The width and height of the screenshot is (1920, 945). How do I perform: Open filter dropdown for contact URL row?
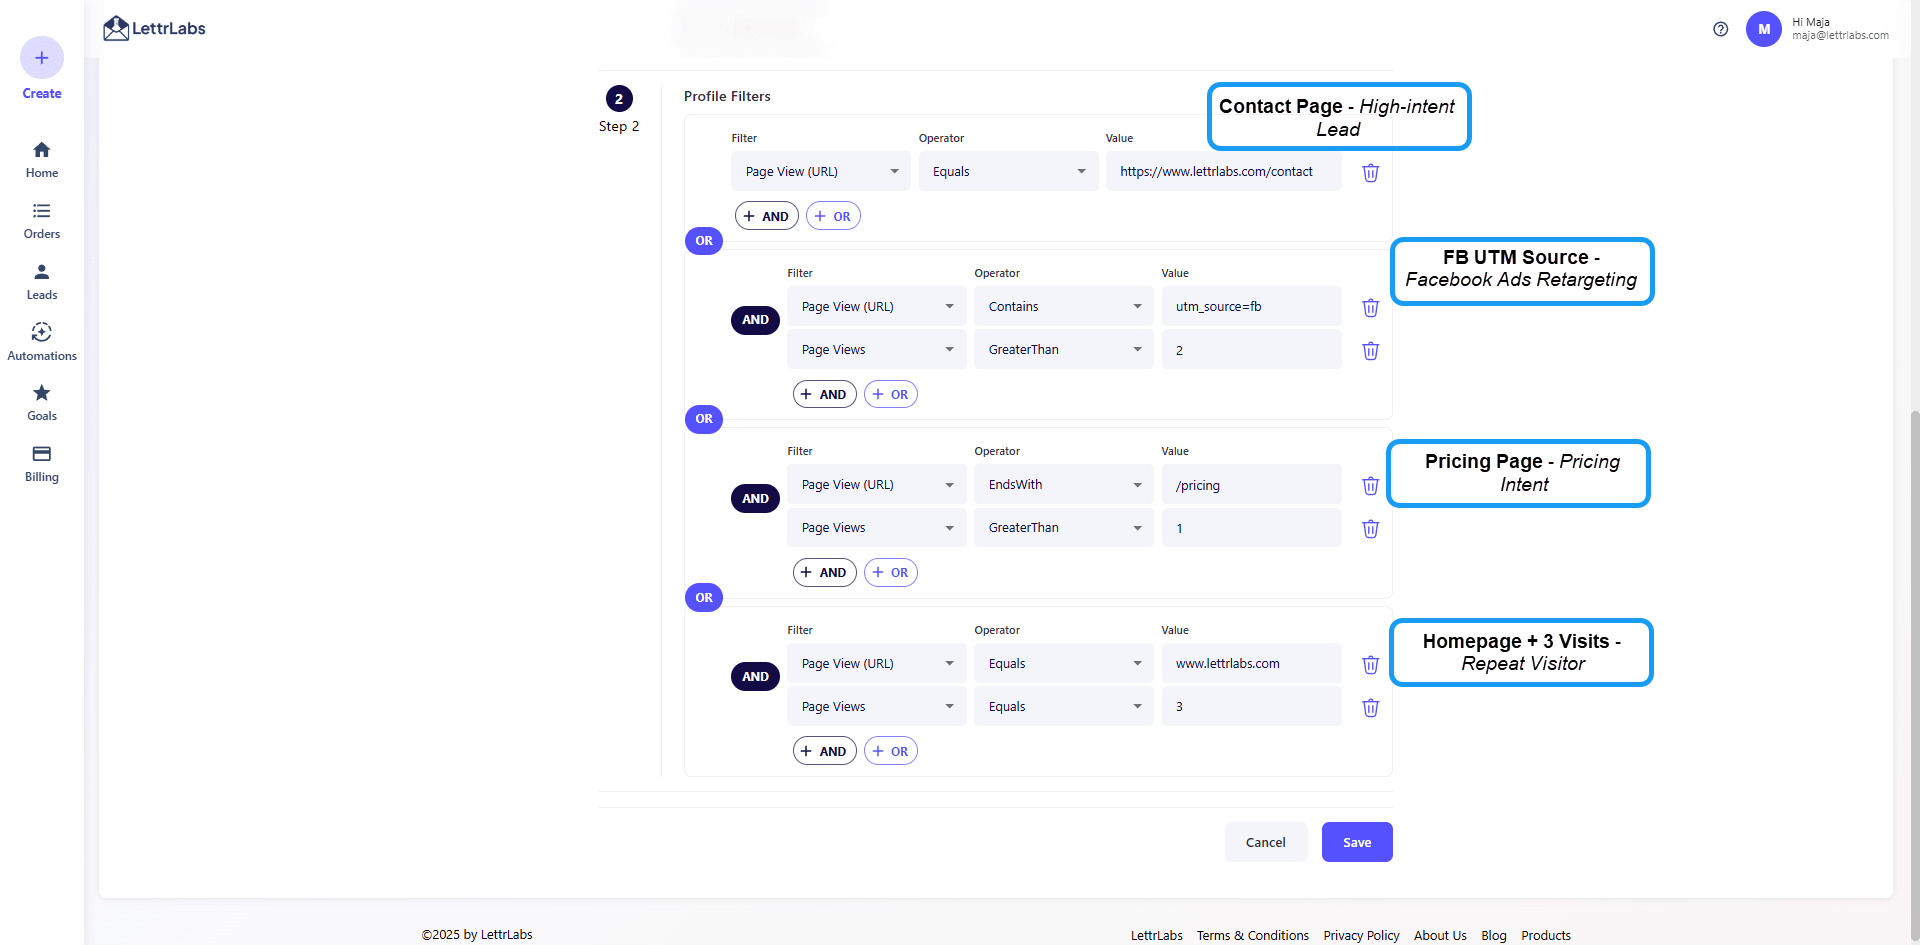coord(820,171)
